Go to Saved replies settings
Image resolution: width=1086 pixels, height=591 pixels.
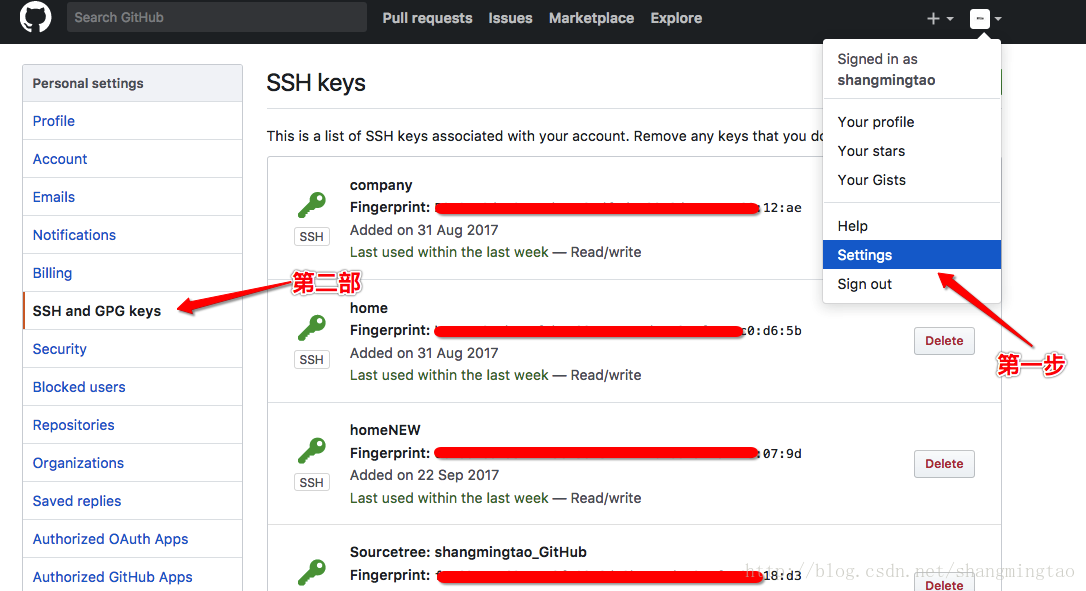click(x=132, y=501)
